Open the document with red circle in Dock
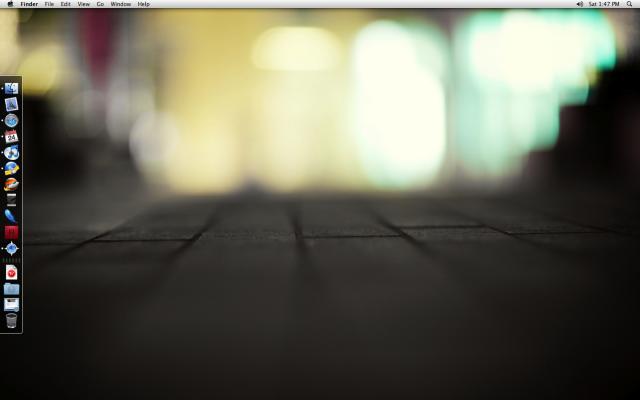Screen dimensions: 640x400 tap(11, 273)
